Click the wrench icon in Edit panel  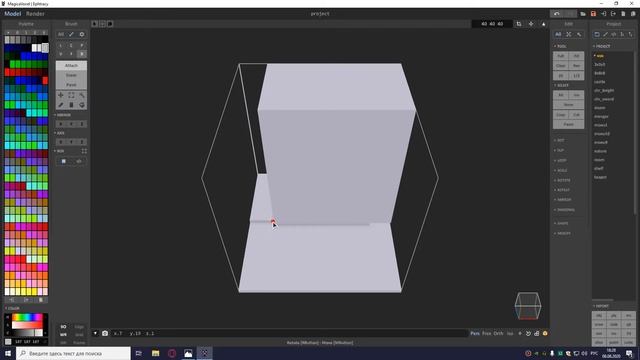tap(579, 34)
